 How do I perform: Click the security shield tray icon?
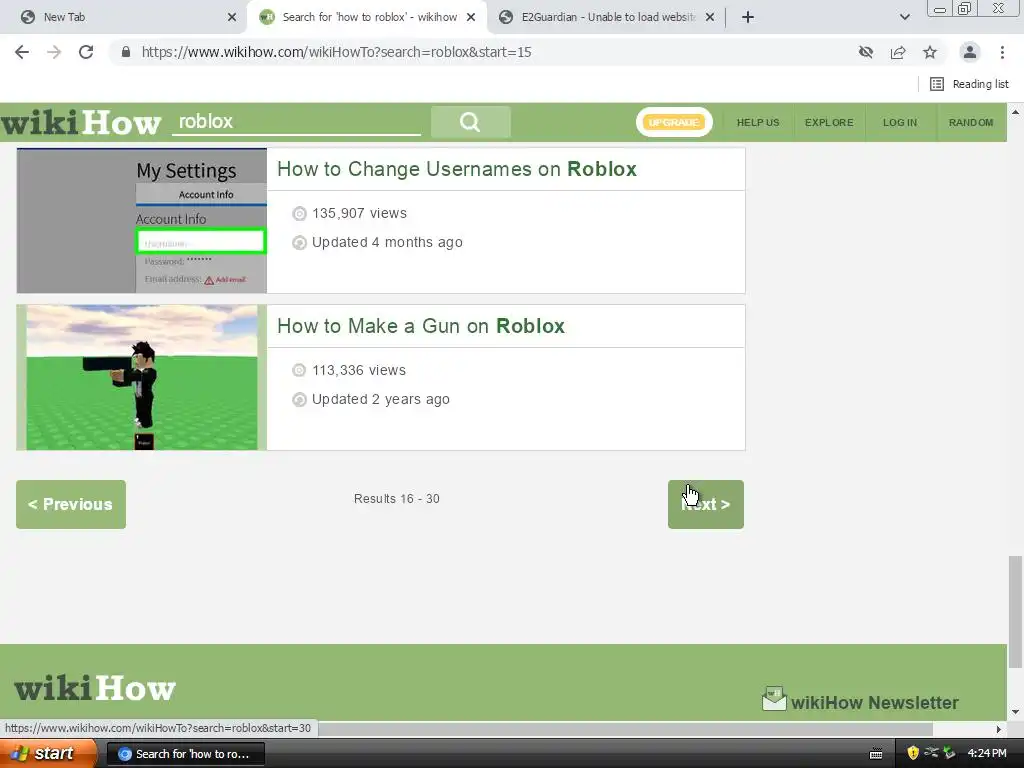913,754
